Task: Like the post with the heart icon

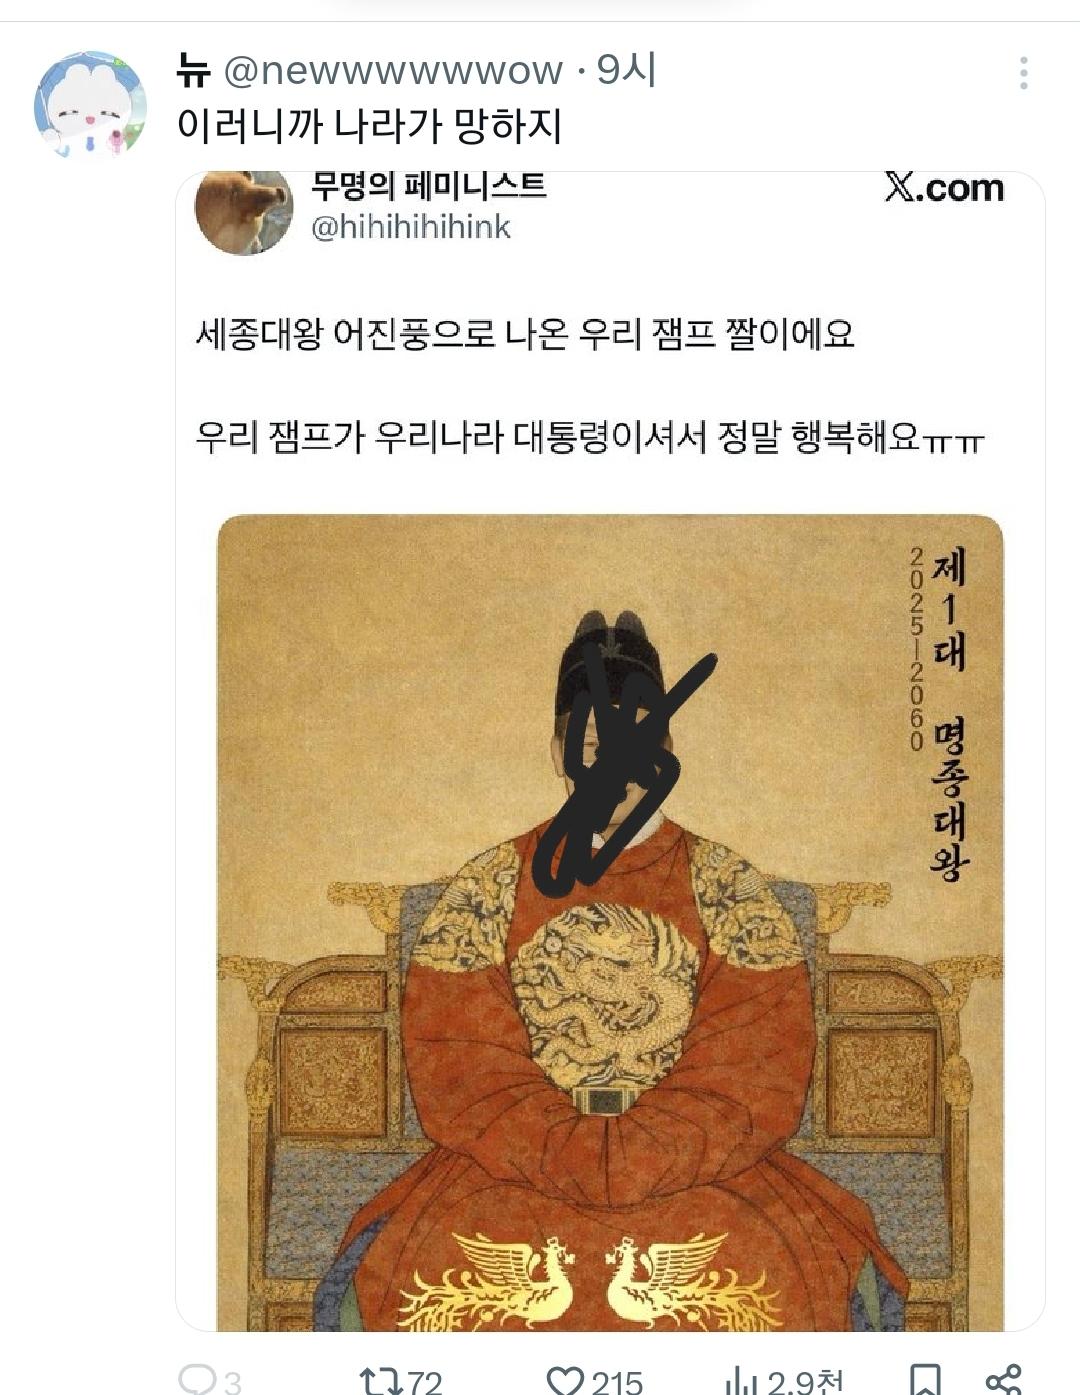Action: 565,1381
